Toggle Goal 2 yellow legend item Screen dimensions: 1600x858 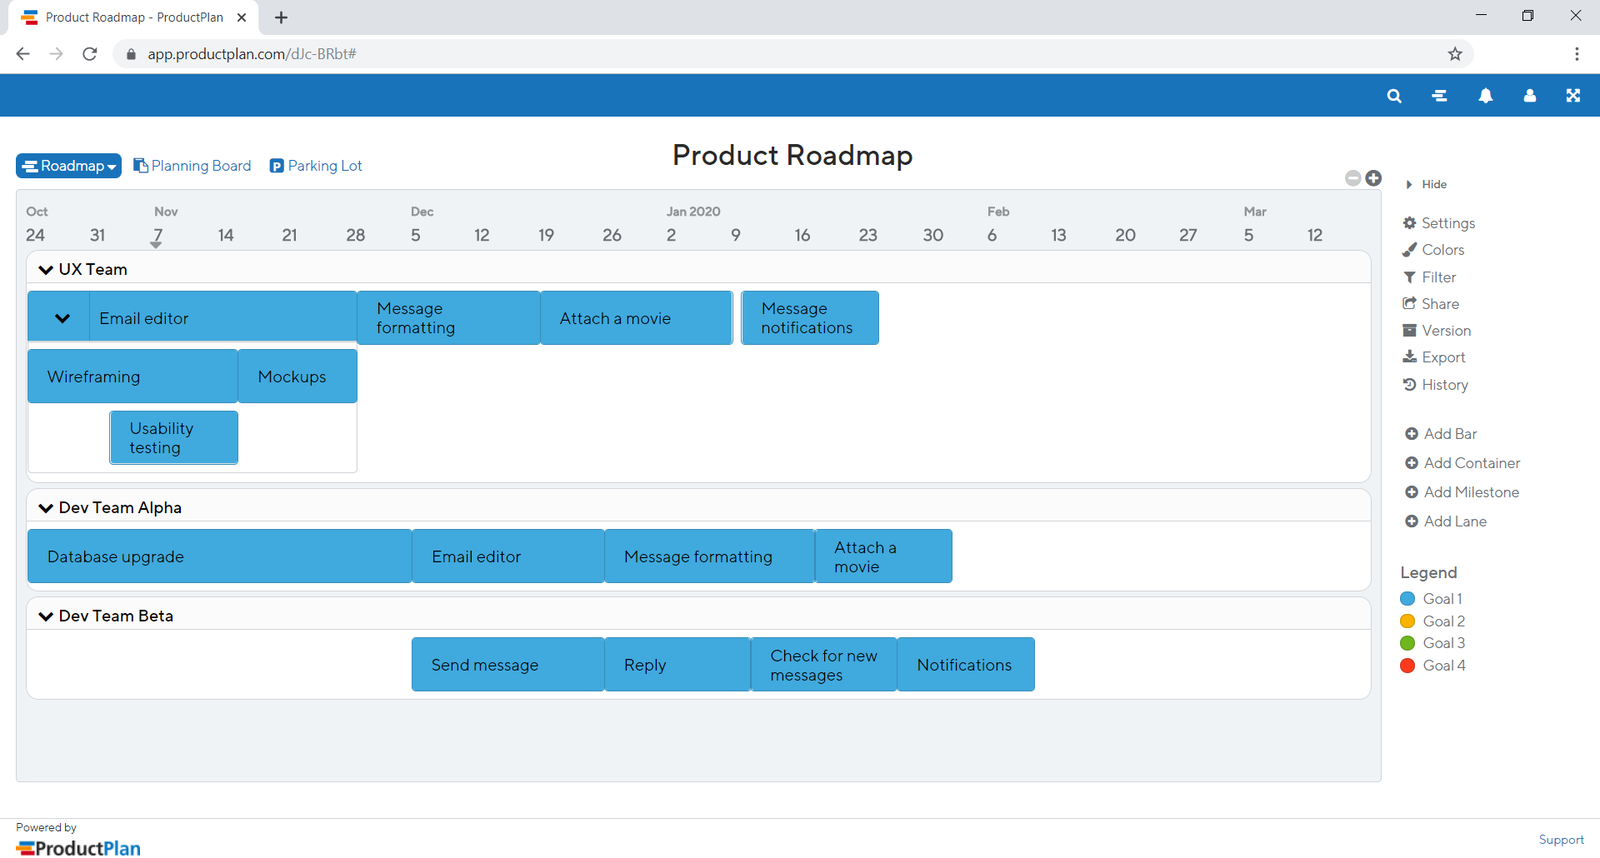pos(1443,621)
